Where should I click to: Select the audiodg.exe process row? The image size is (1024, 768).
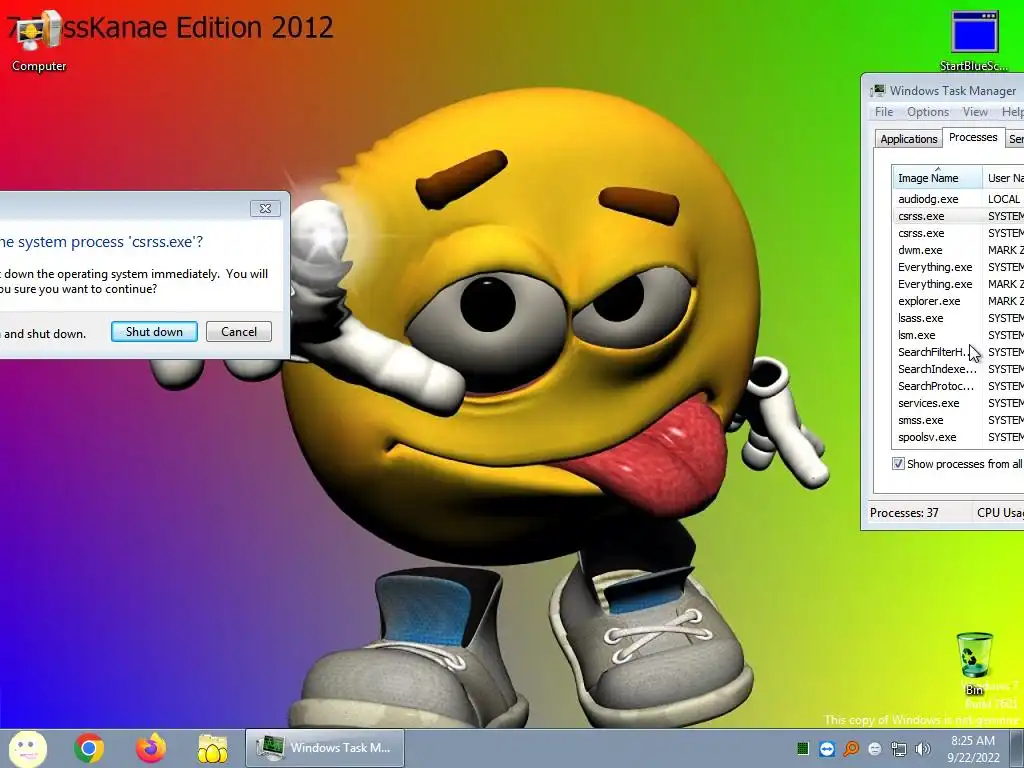click(958, 199)
